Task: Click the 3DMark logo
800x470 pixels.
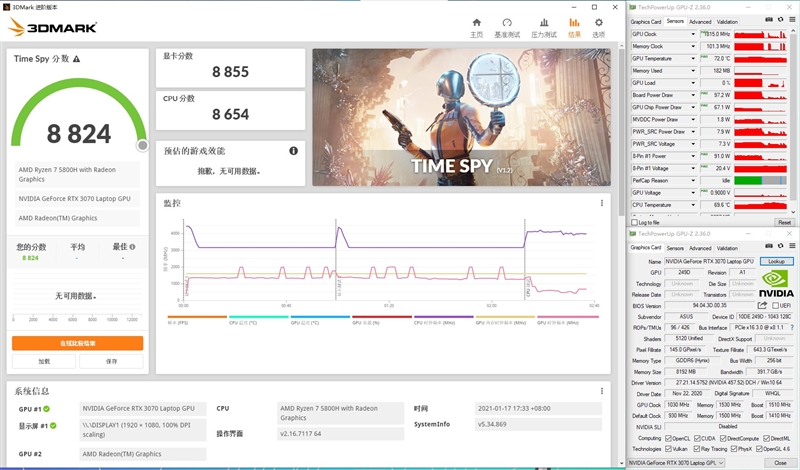Action: (53, 27)
